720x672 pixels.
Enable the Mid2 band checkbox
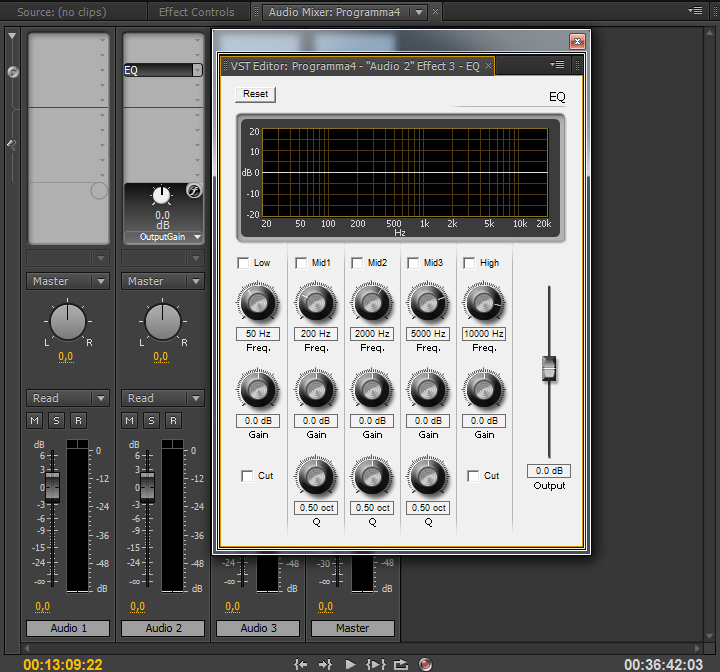357,263
